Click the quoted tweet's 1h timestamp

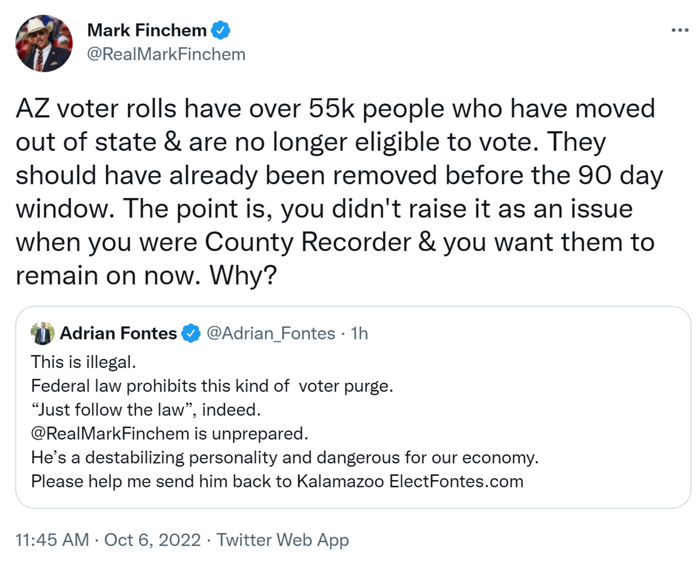[x=358, y=333]
